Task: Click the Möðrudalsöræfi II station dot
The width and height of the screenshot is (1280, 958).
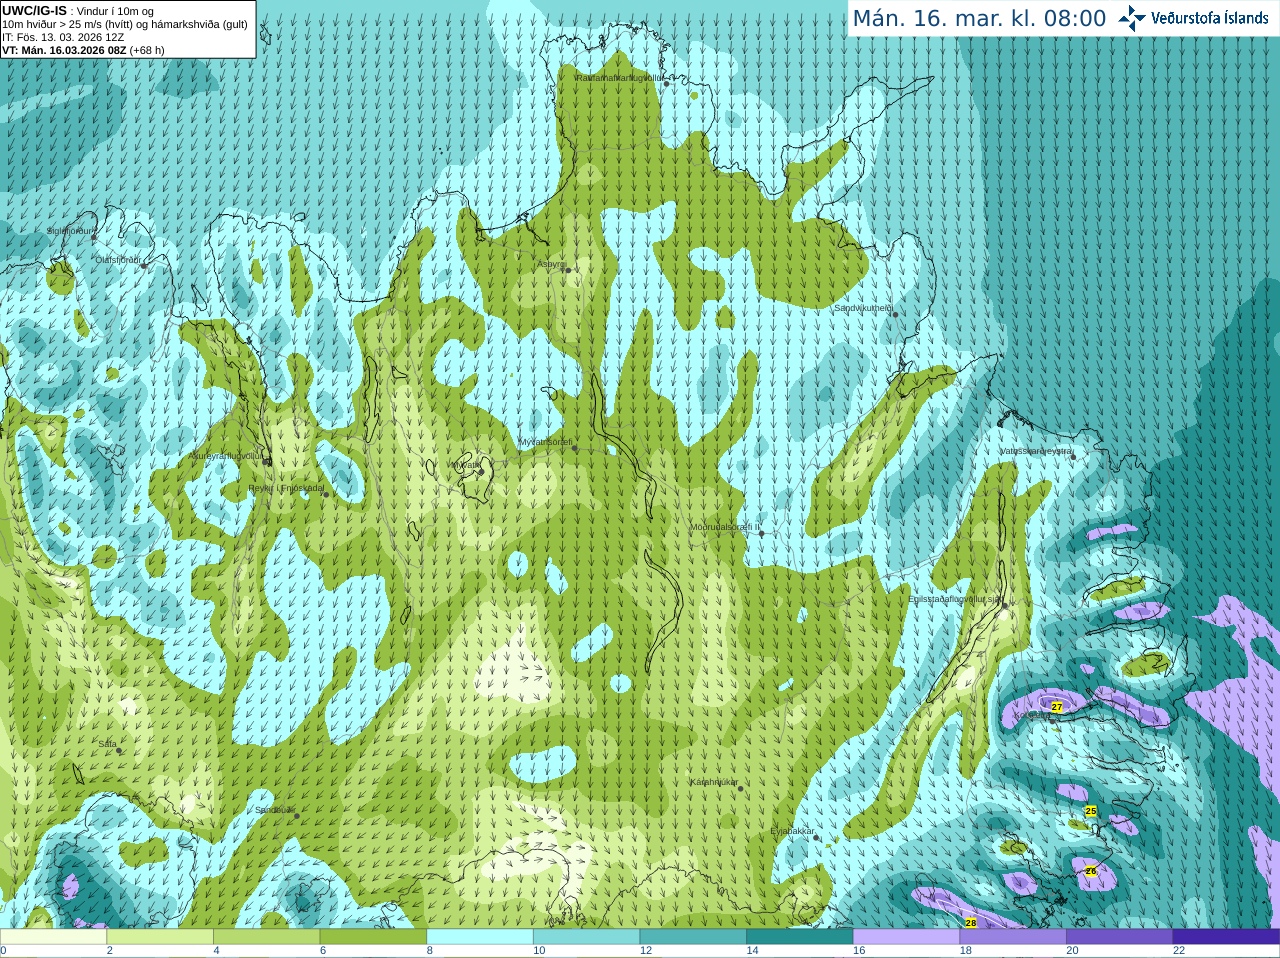Action: tap(761, 533)
